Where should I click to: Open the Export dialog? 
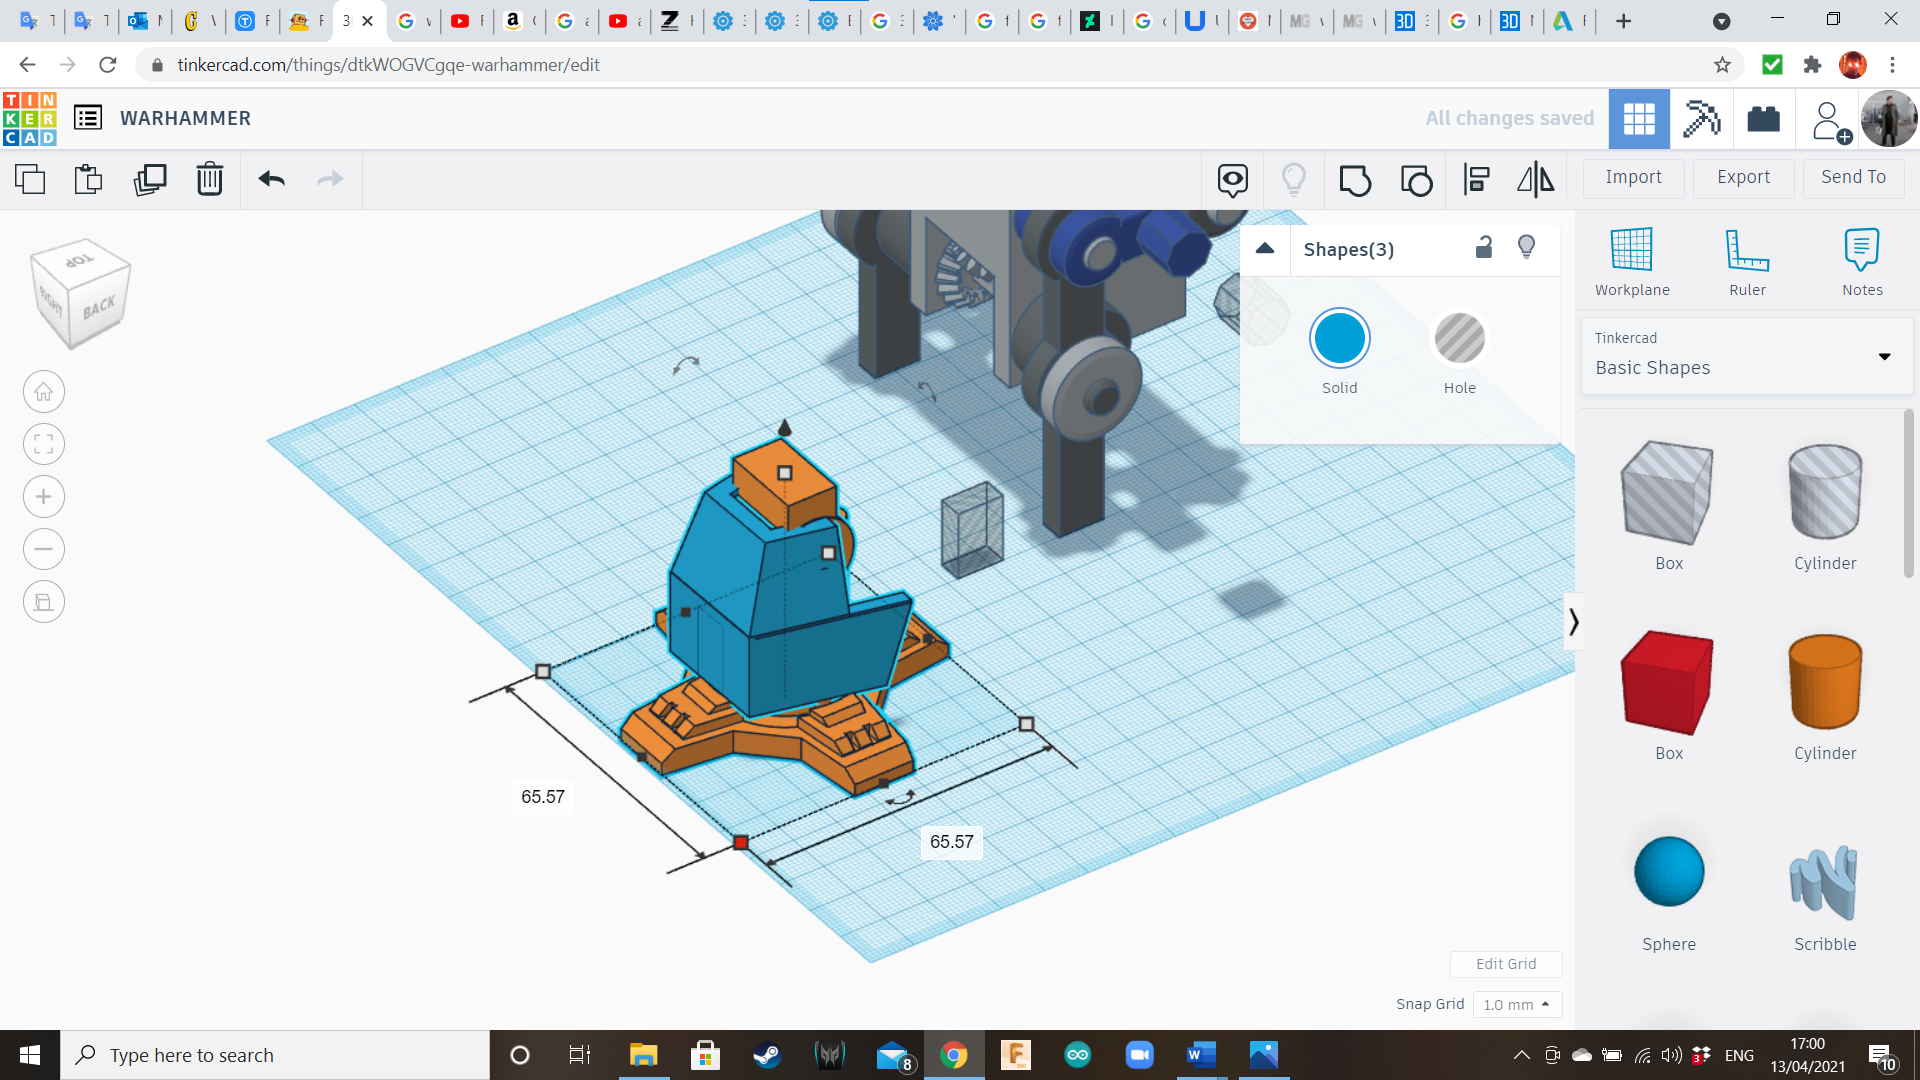[x=1743, y=177]
